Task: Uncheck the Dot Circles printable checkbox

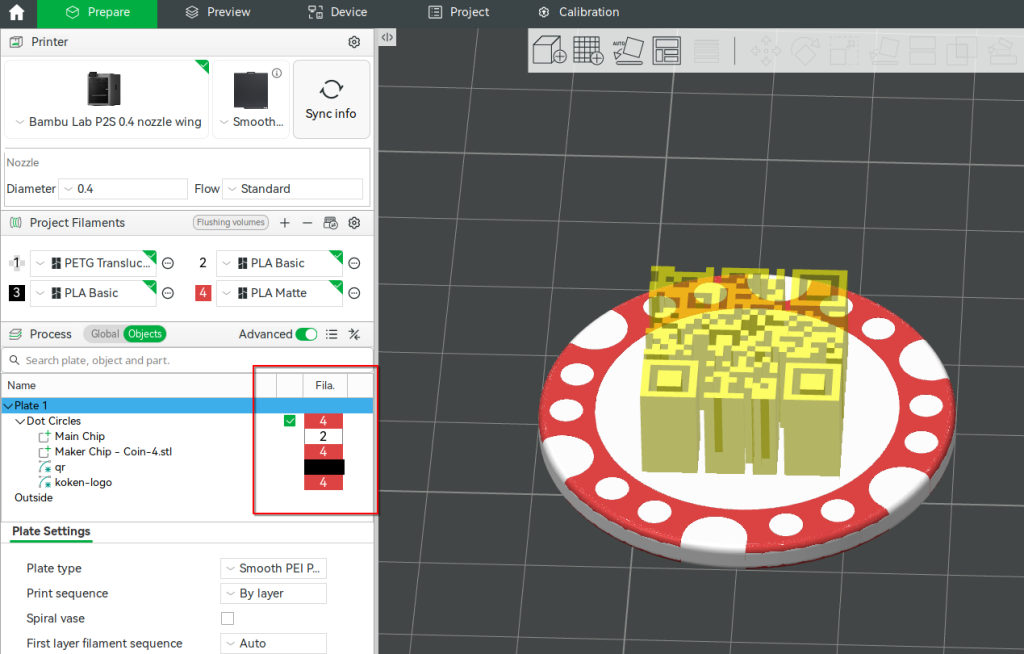Action: tap(290, 421)
